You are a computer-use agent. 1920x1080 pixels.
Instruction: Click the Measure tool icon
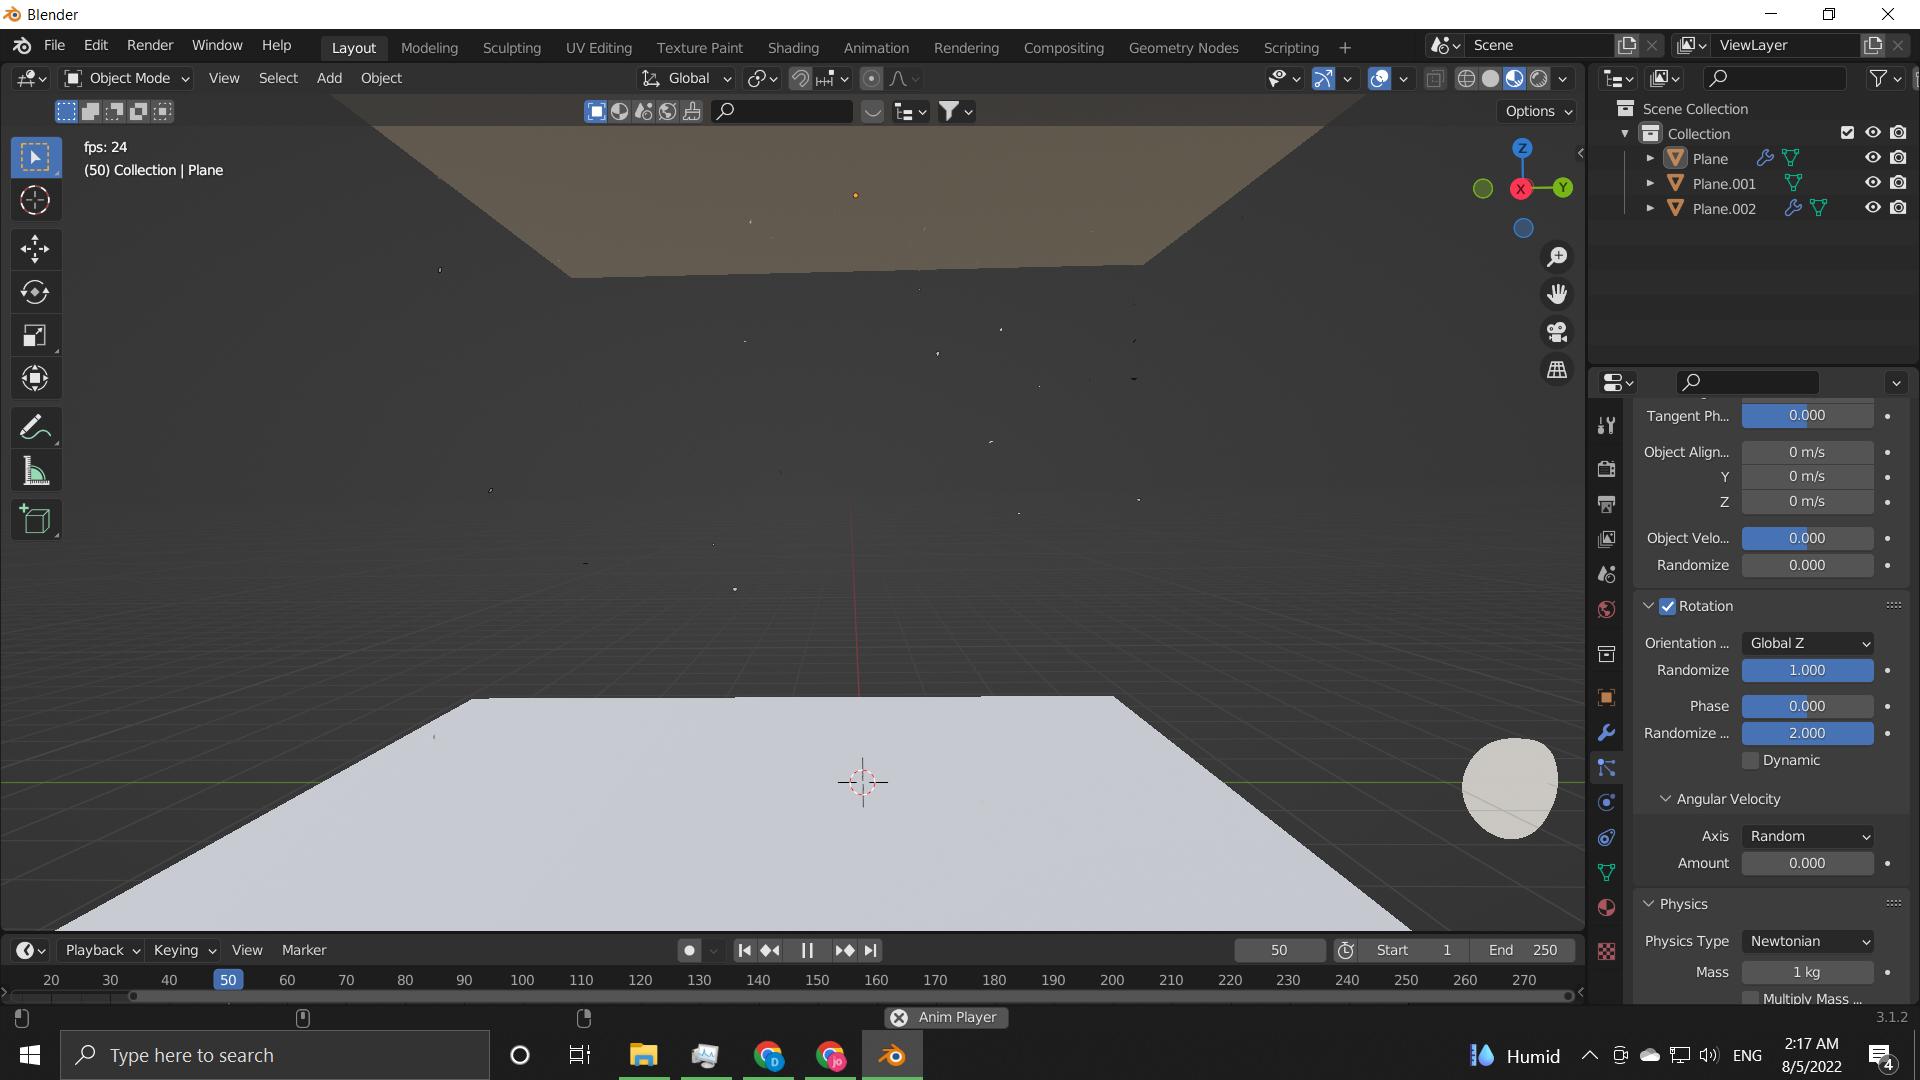[x=34, y=471]
